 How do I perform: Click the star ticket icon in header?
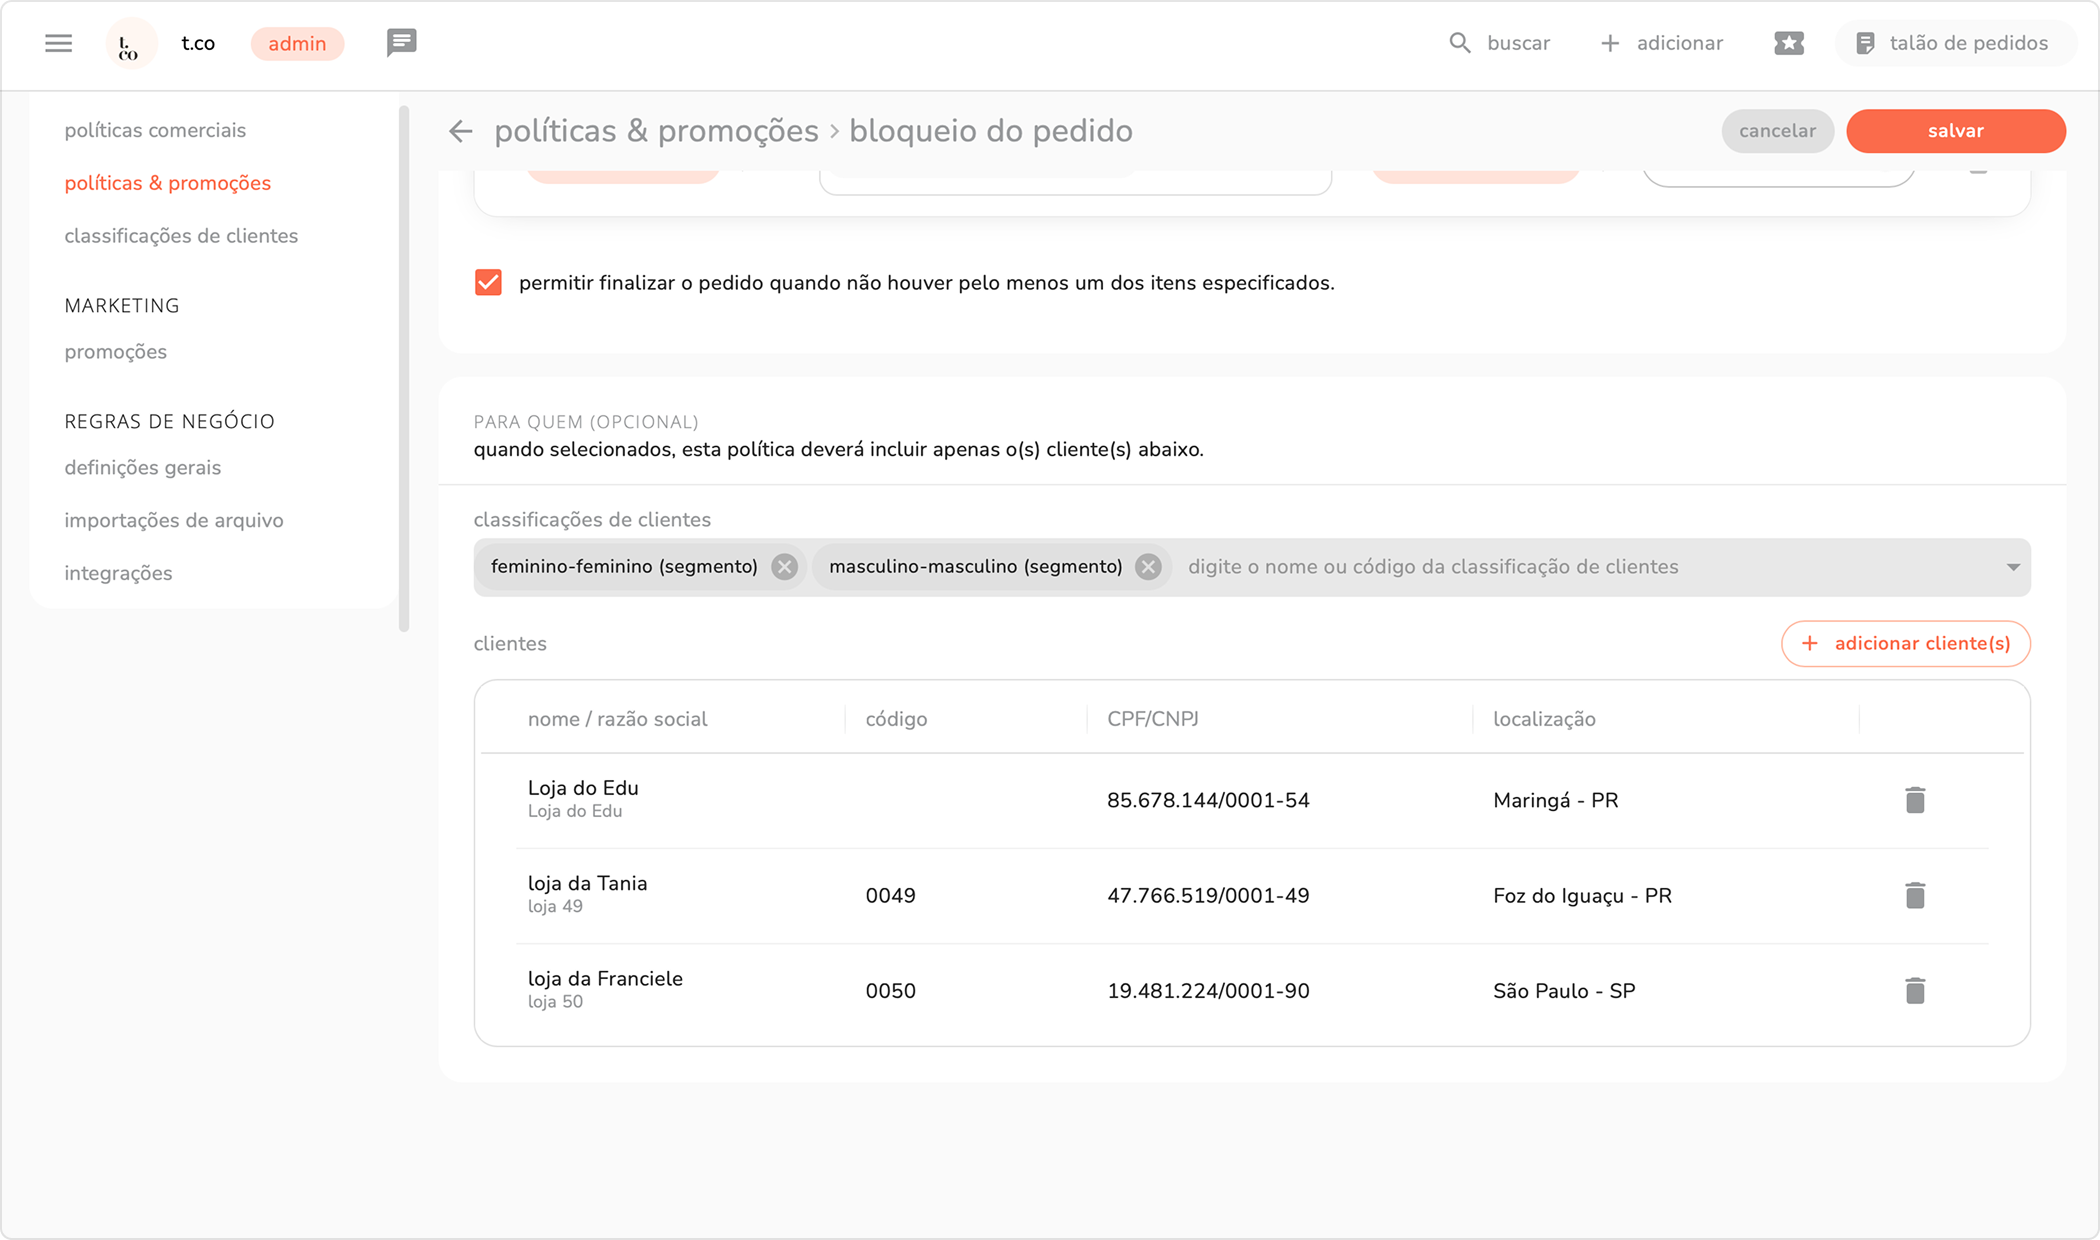pos(1788,43)
